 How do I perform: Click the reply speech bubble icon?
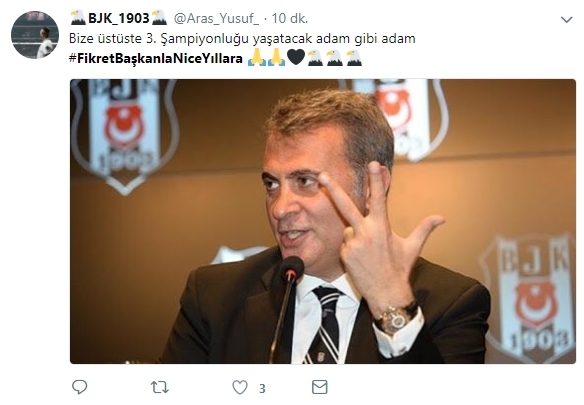(79, 387)
